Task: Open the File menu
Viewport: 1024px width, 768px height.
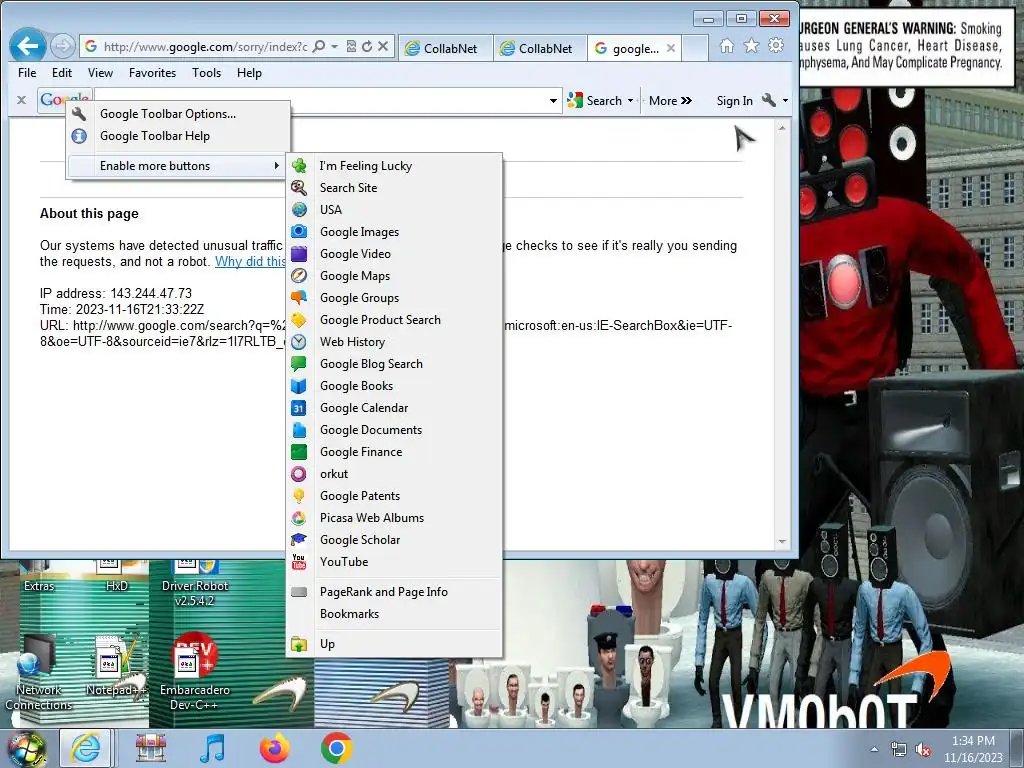Action: [x=27, y=72]
